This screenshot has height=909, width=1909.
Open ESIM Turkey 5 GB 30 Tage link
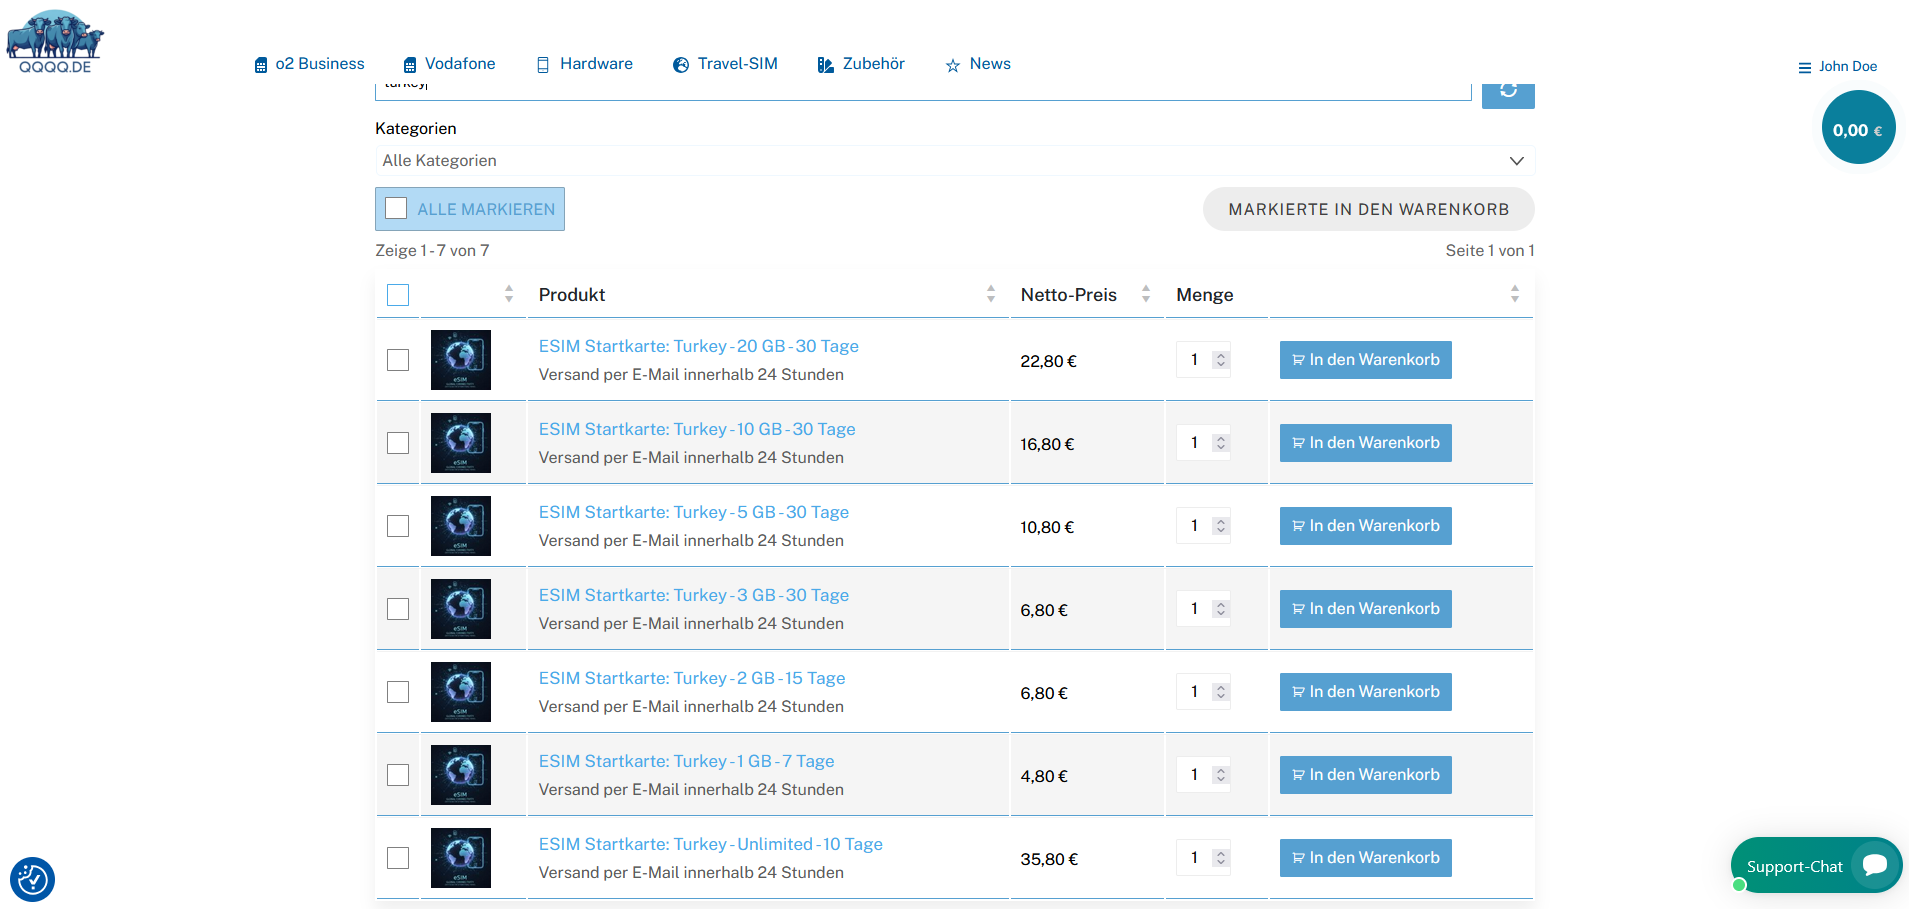pos(693,512)
